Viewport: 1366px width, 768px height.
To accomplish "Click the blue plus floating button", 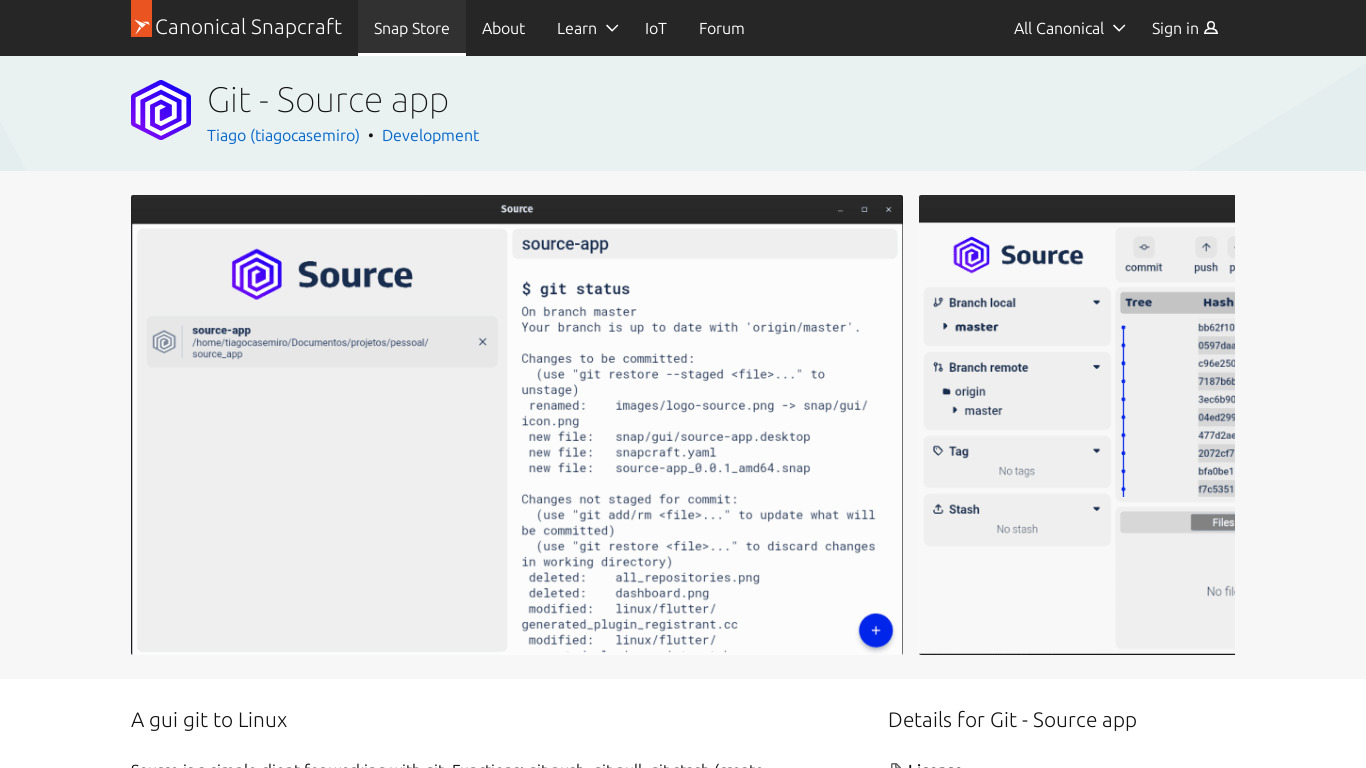I will (875, 630).
